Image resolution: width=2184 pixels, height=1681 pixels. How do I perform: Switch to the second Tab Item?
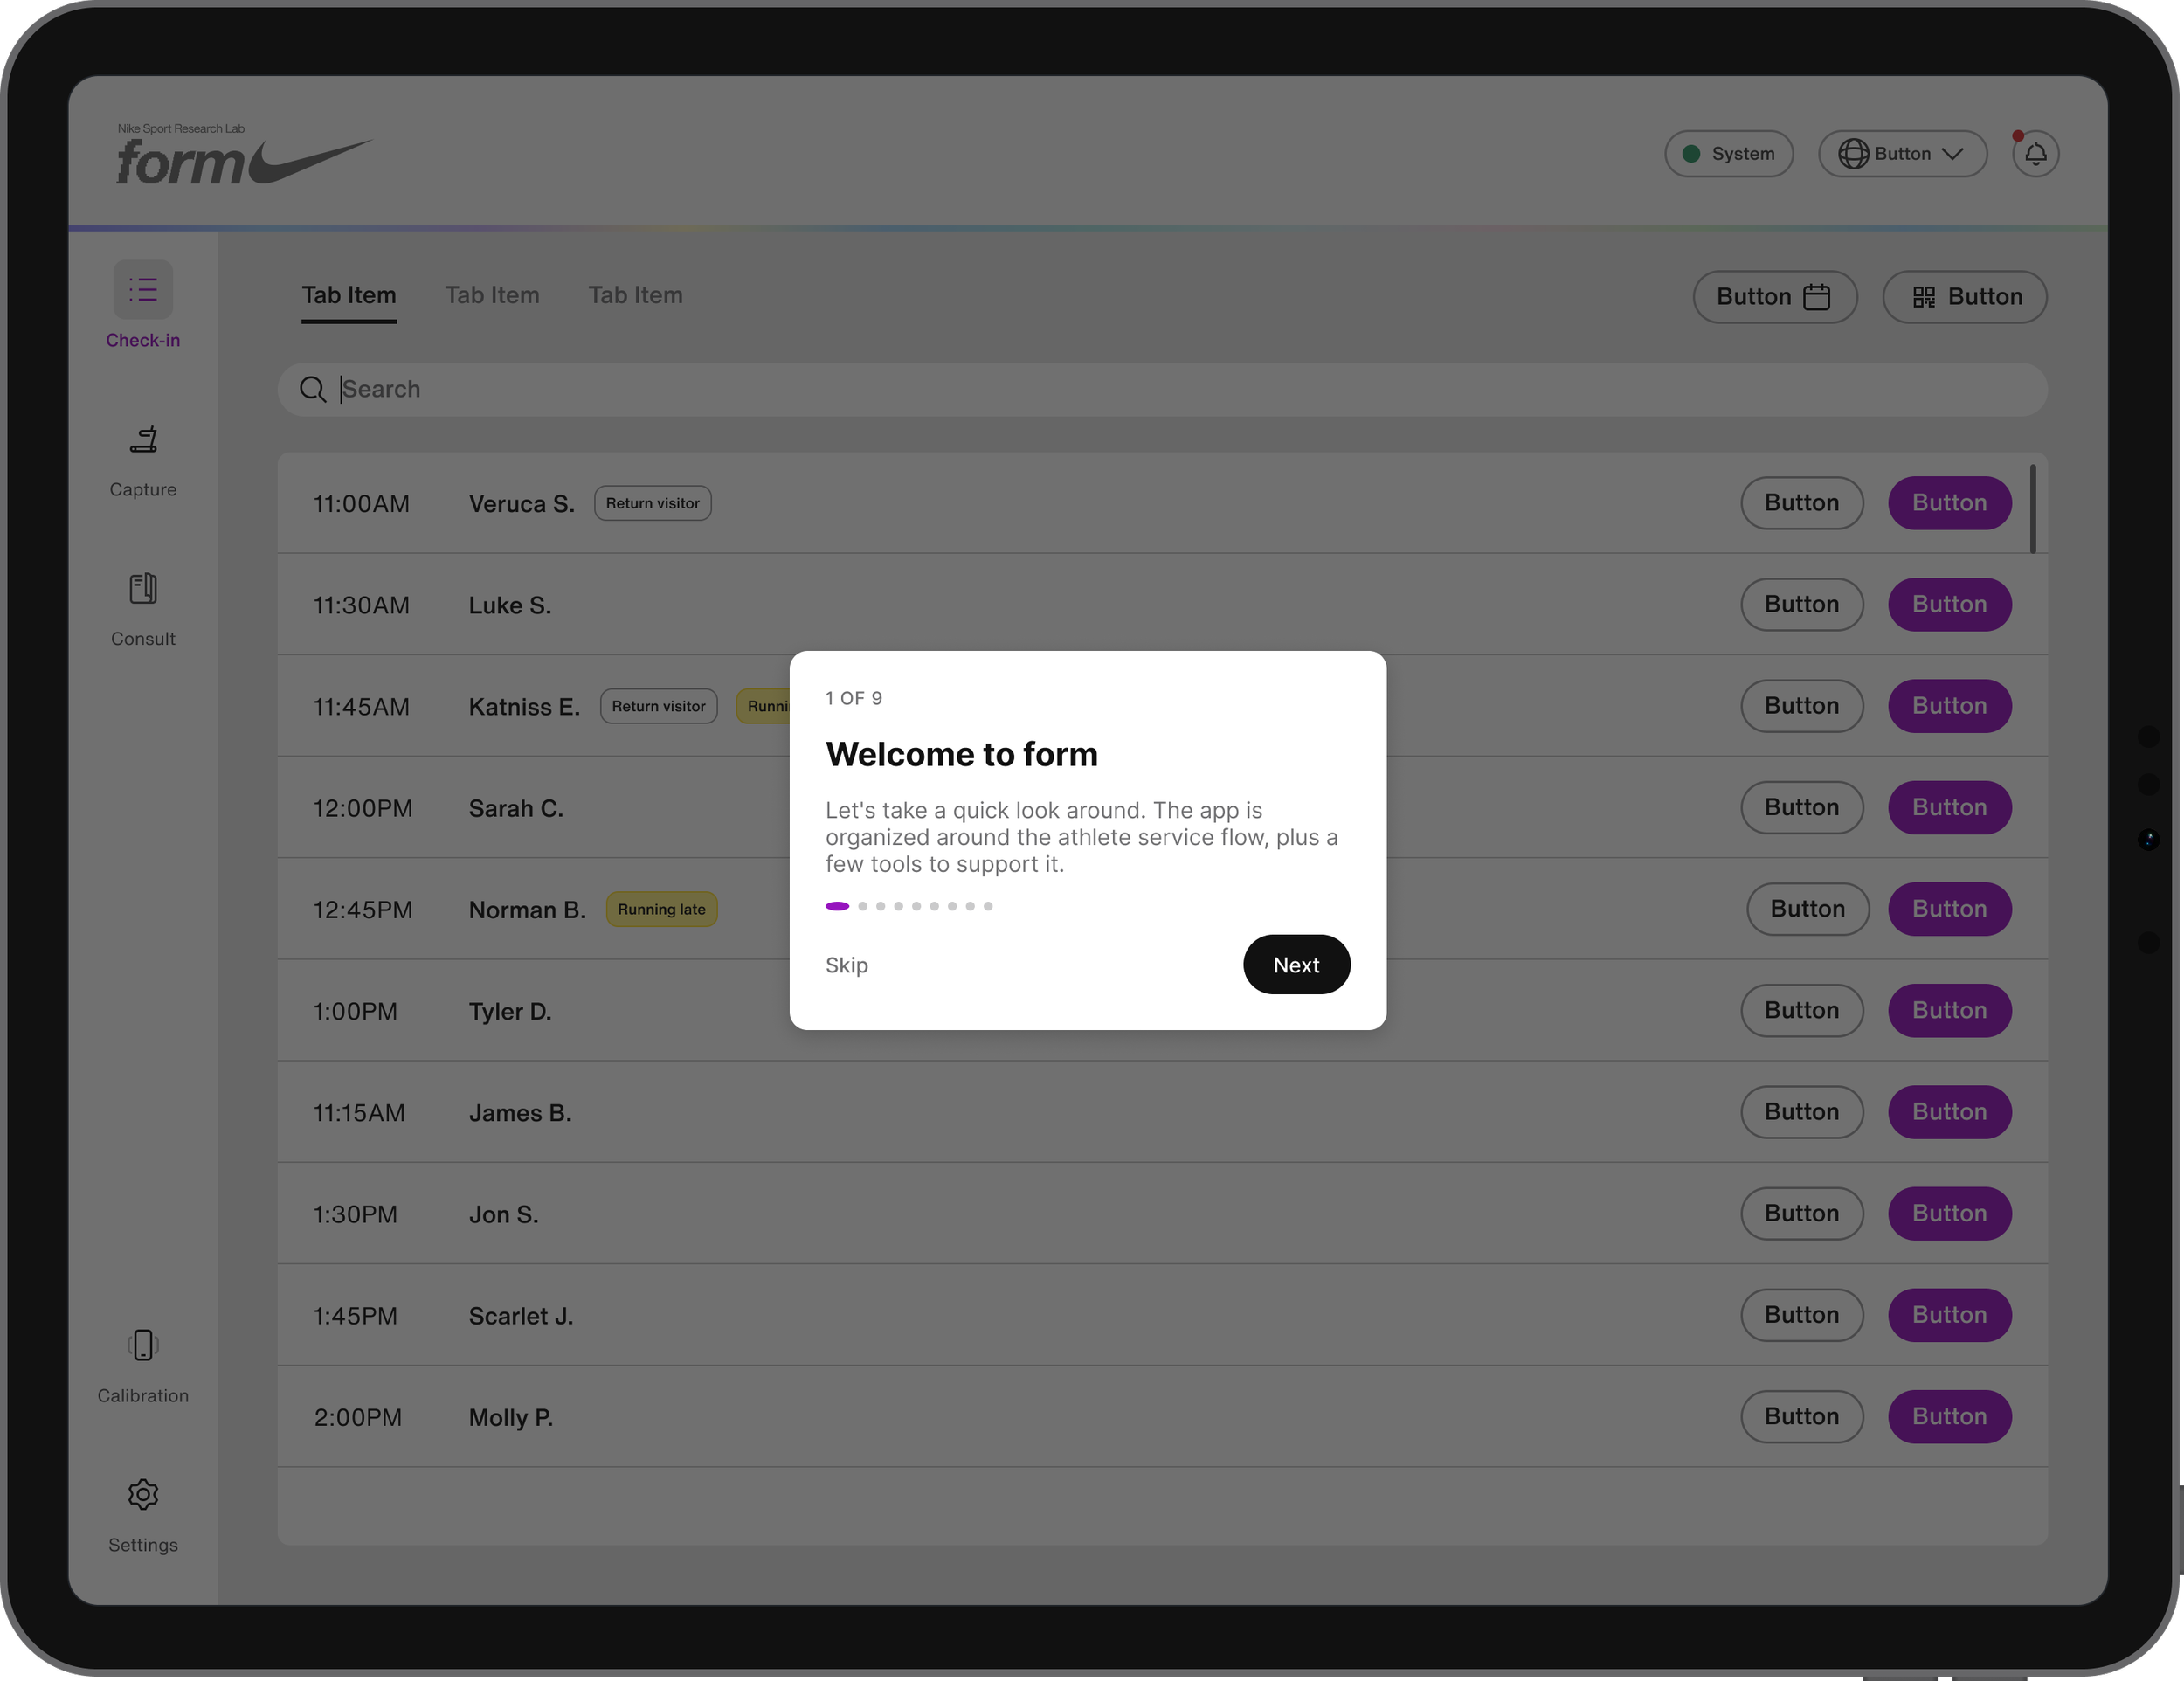click(x=492, y=295)
